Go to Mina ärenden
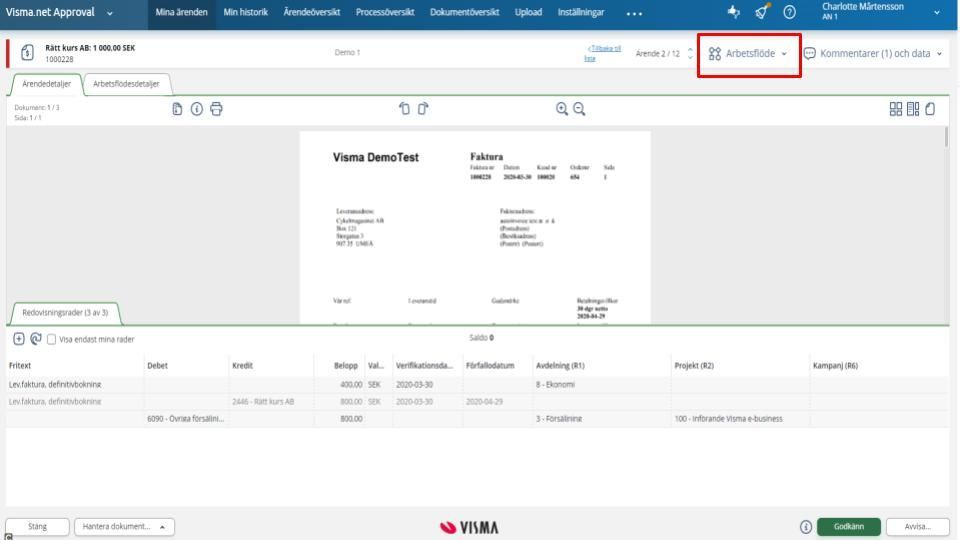The image size is (960, 540). [x=181, y=12]
